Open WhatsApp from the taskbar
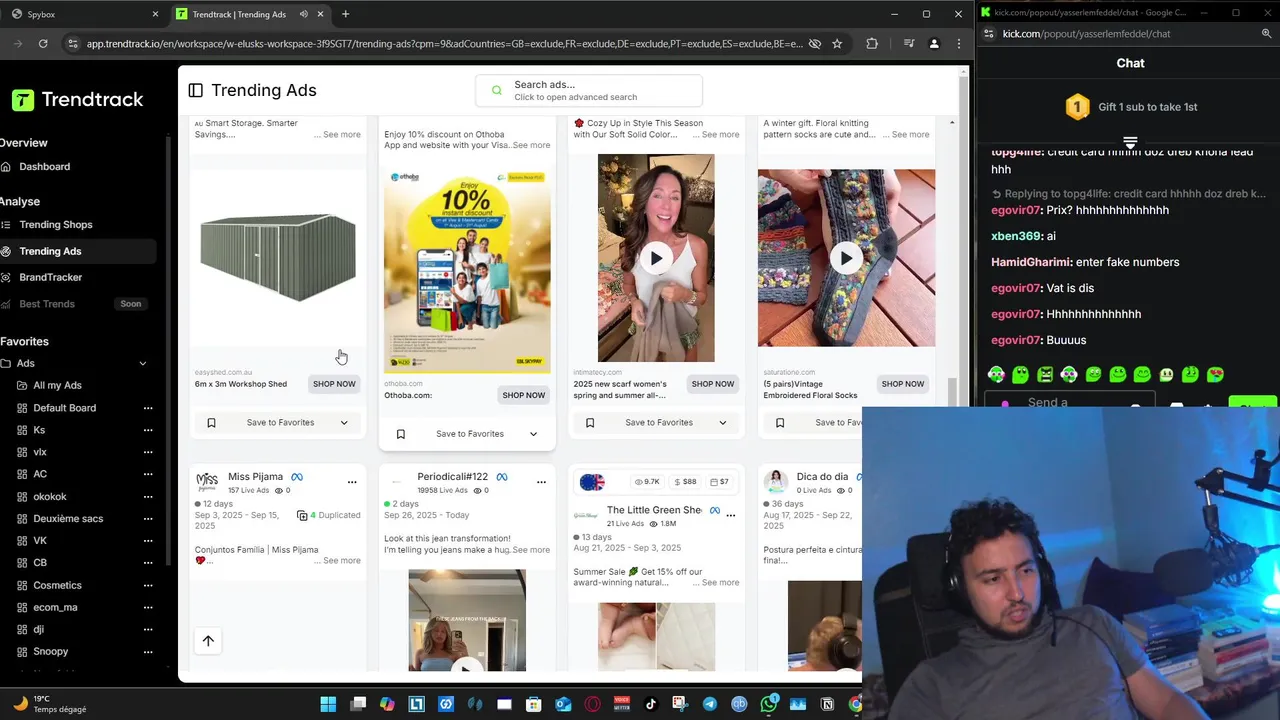Screen dimensions: 1280x720 coord(768,704)
